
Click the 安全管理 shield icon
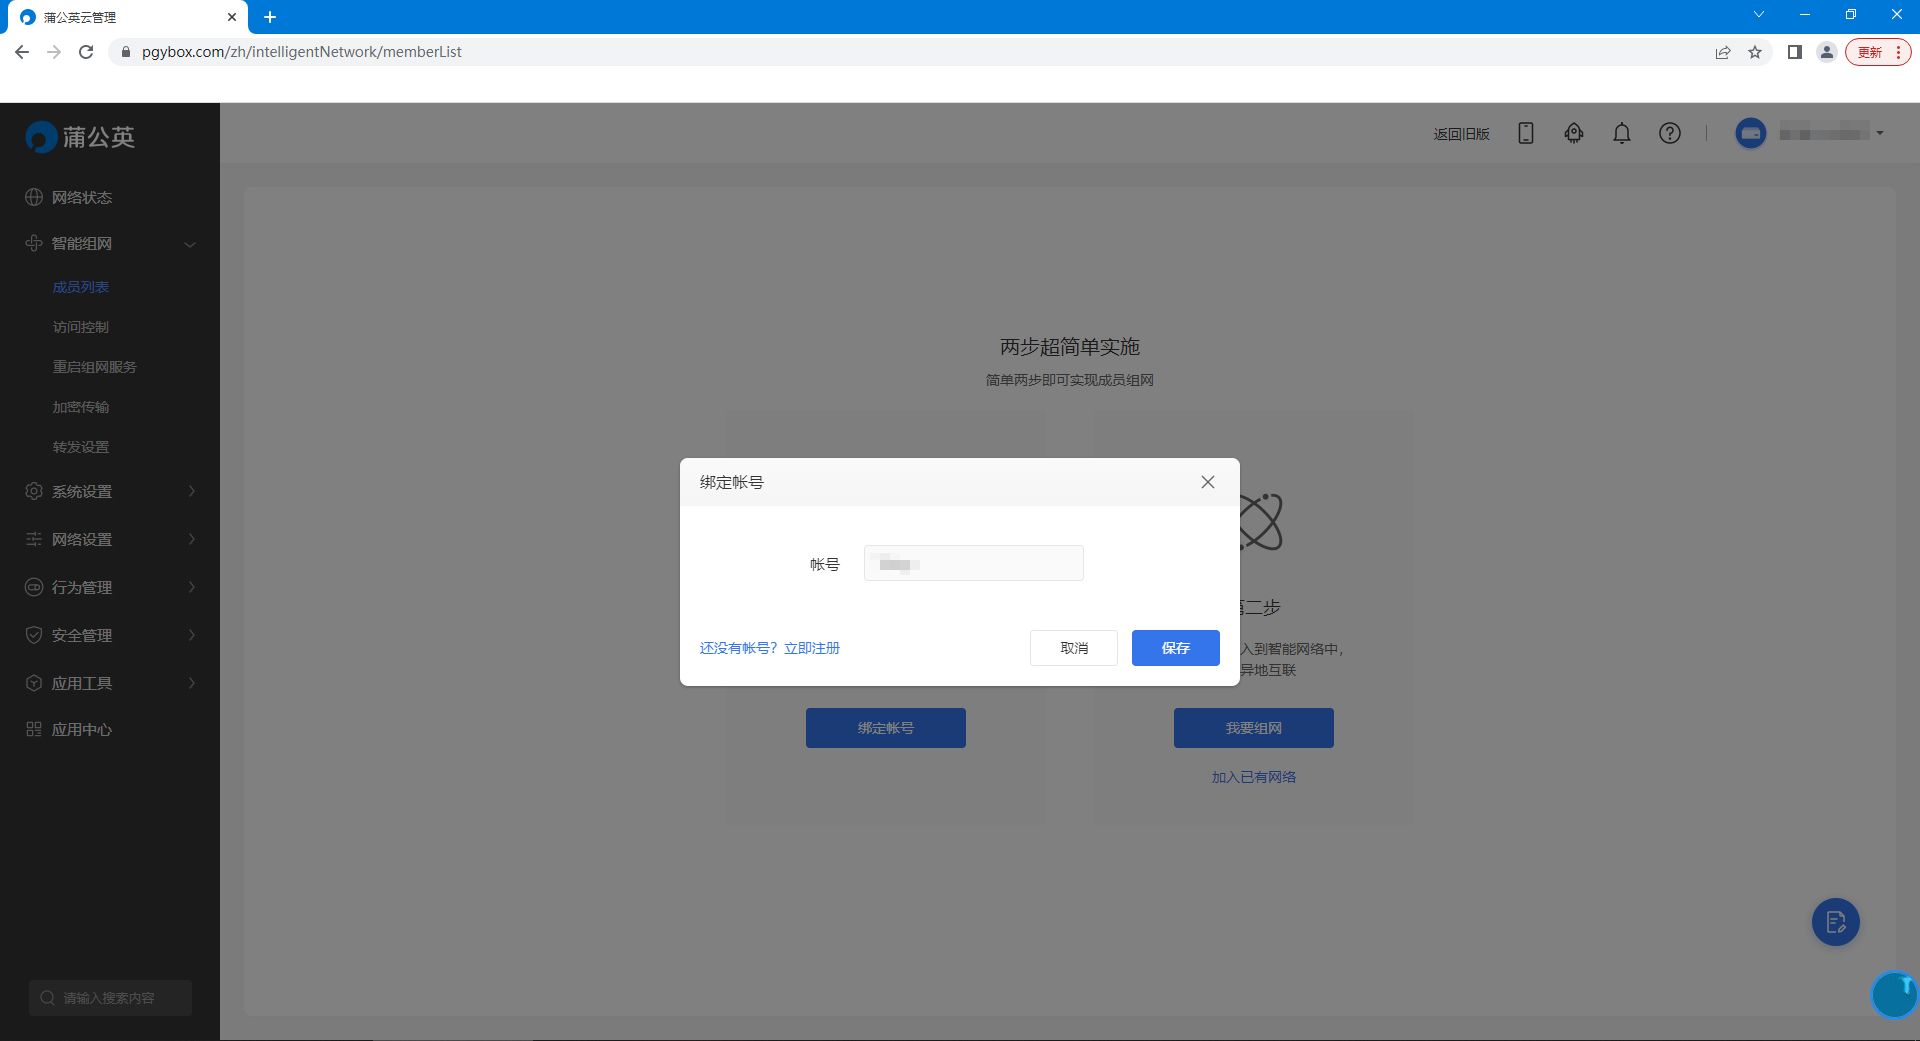[33, 634]
